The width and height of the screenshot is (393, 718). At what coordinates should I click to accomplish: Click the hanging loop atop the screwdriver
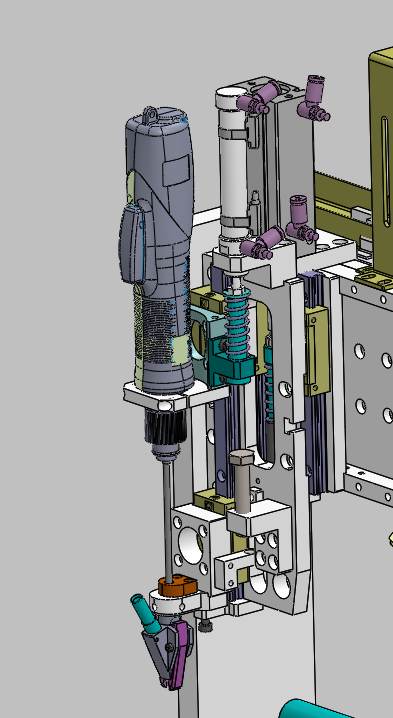[x=149, y=114]
